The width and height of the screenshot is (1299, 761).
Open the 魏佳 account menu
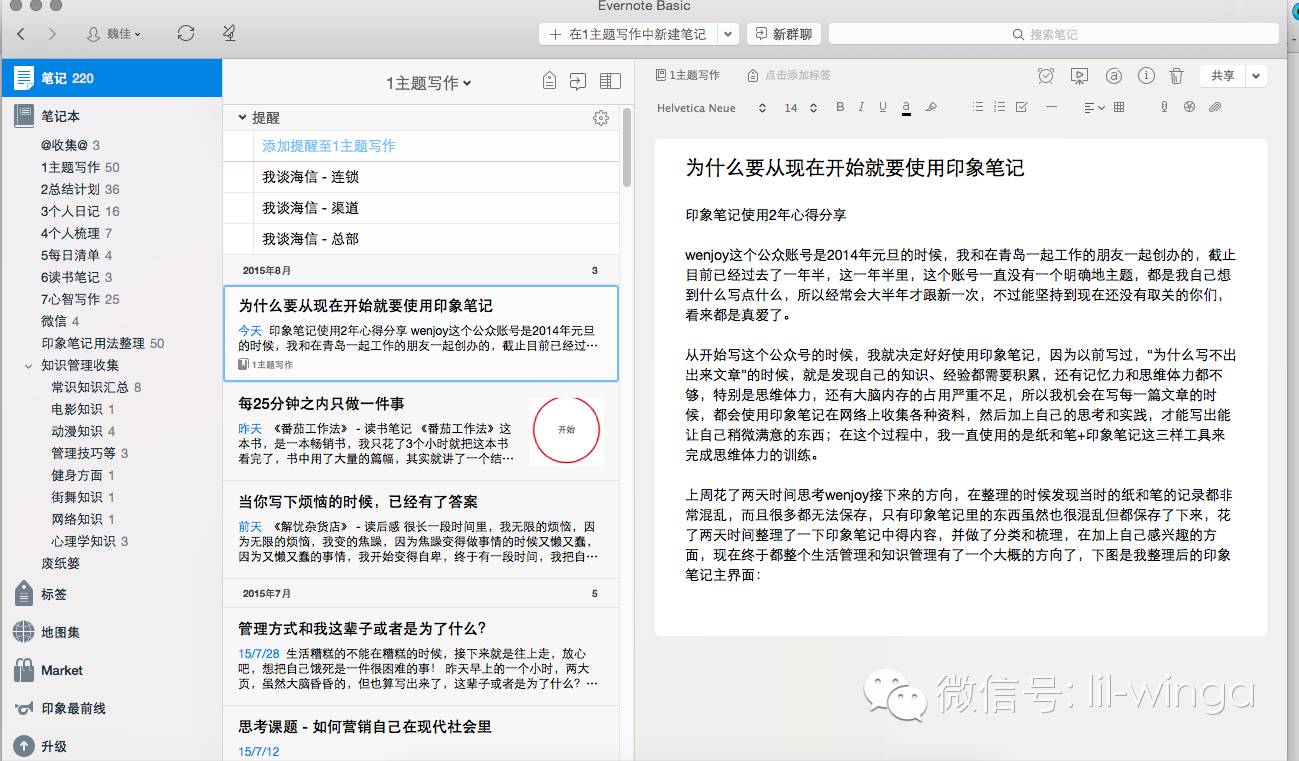tap(113, 34)
